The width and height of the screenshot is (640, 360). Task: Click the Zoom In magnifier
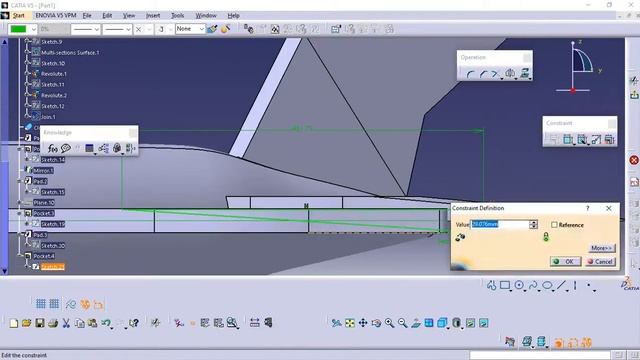[x=389, y=323]
